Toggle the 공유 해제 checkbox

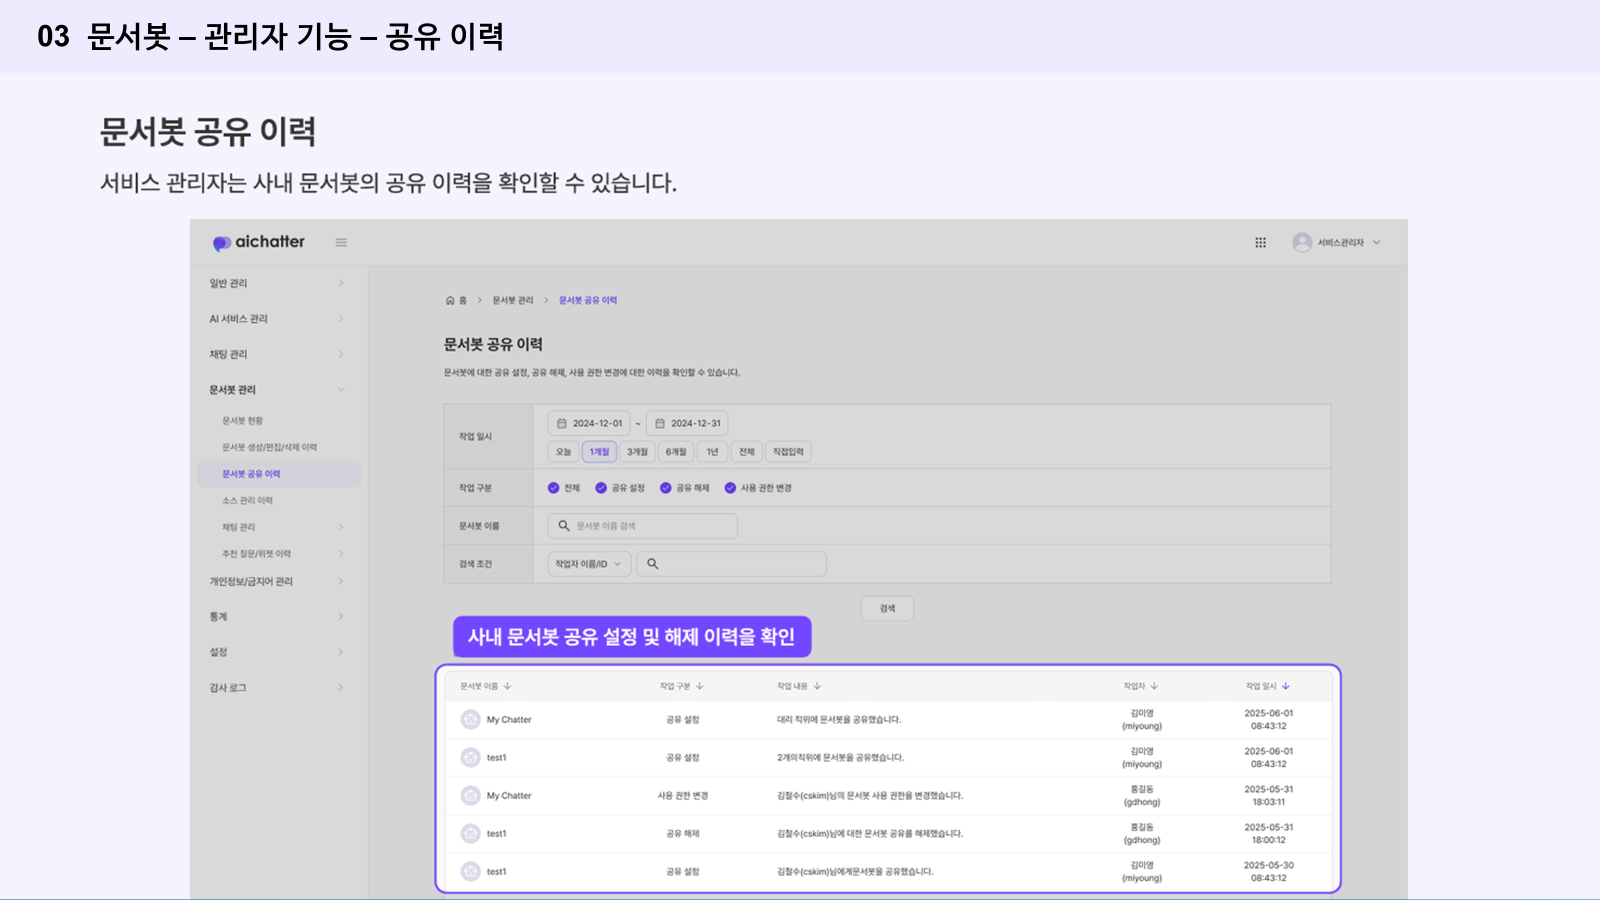point(665,489)
